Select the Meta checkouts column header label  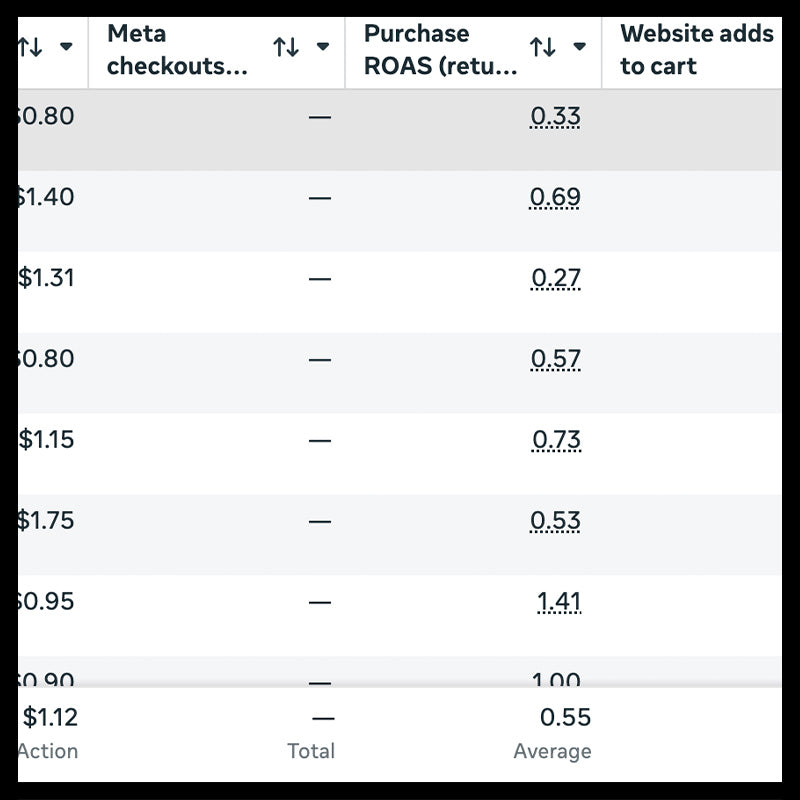[177, 50]
